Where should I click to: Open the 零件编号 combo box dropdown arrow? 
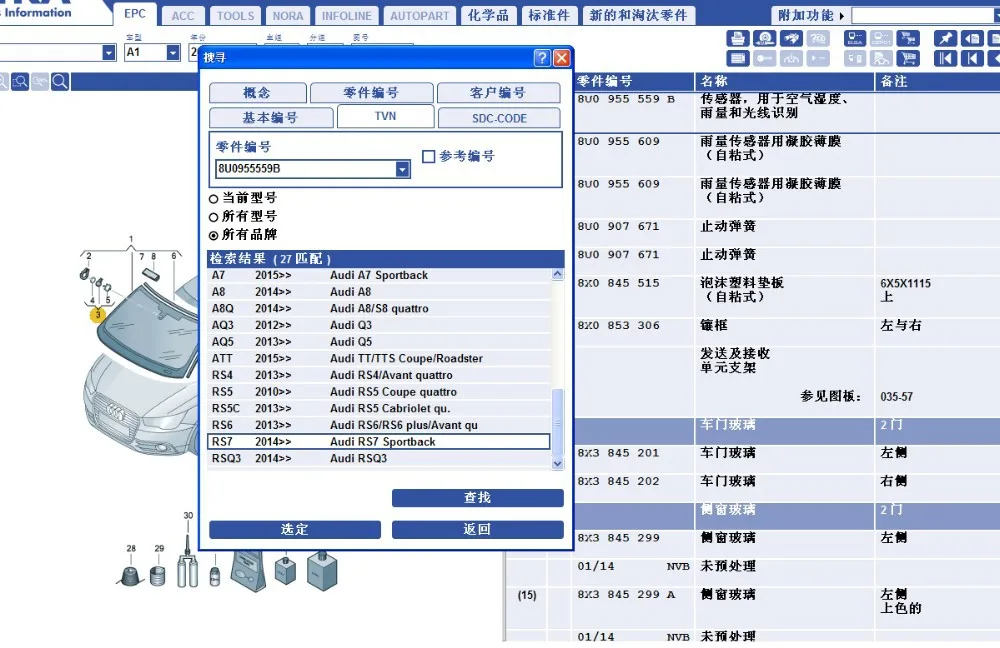(x=402, y=169)
